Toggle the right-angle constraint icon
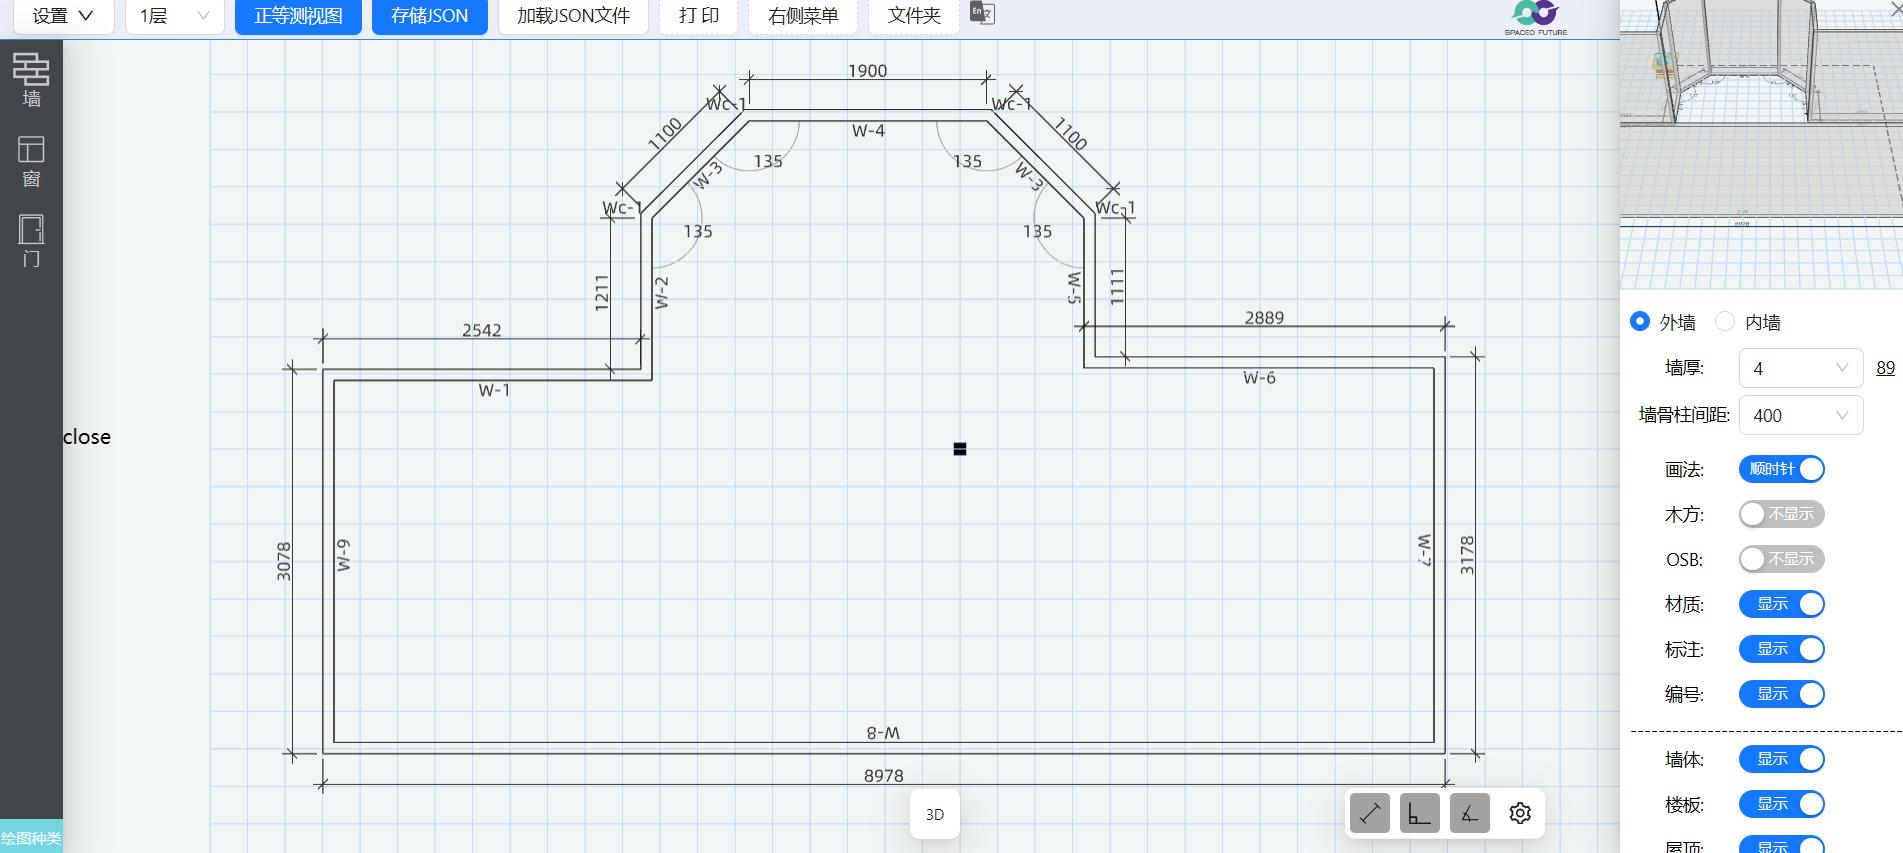 click(1419, 814)
